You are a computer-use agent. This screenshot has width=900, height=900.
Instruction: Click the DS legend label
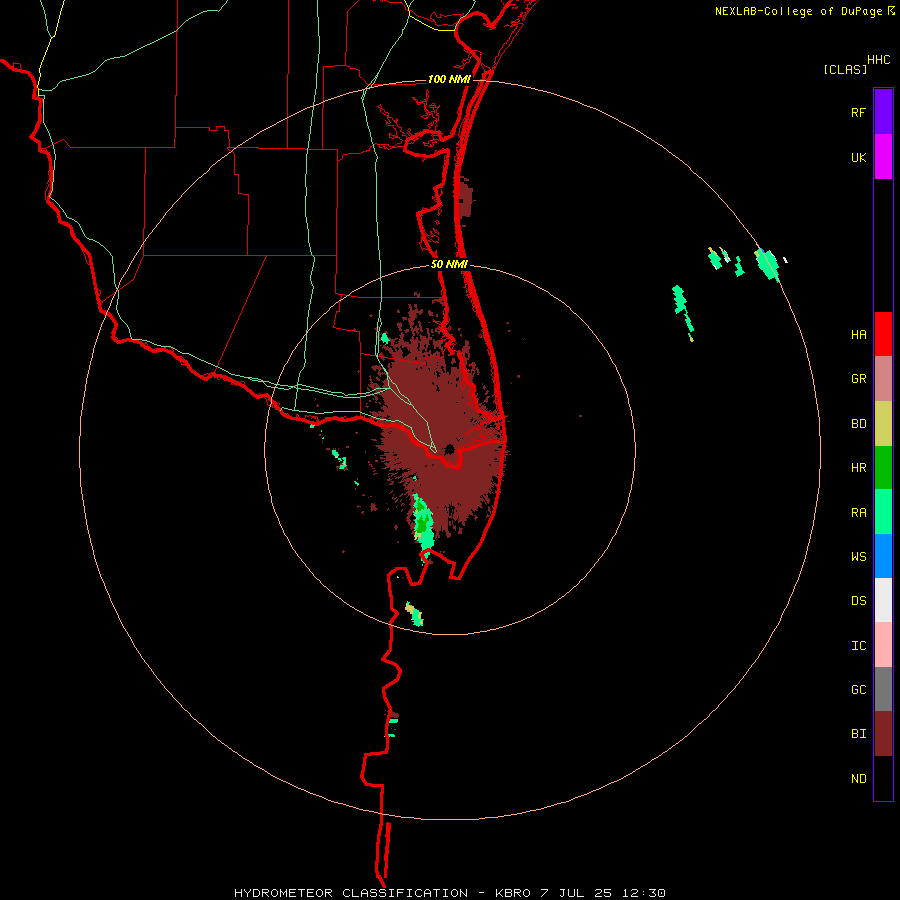coord(858,601)
